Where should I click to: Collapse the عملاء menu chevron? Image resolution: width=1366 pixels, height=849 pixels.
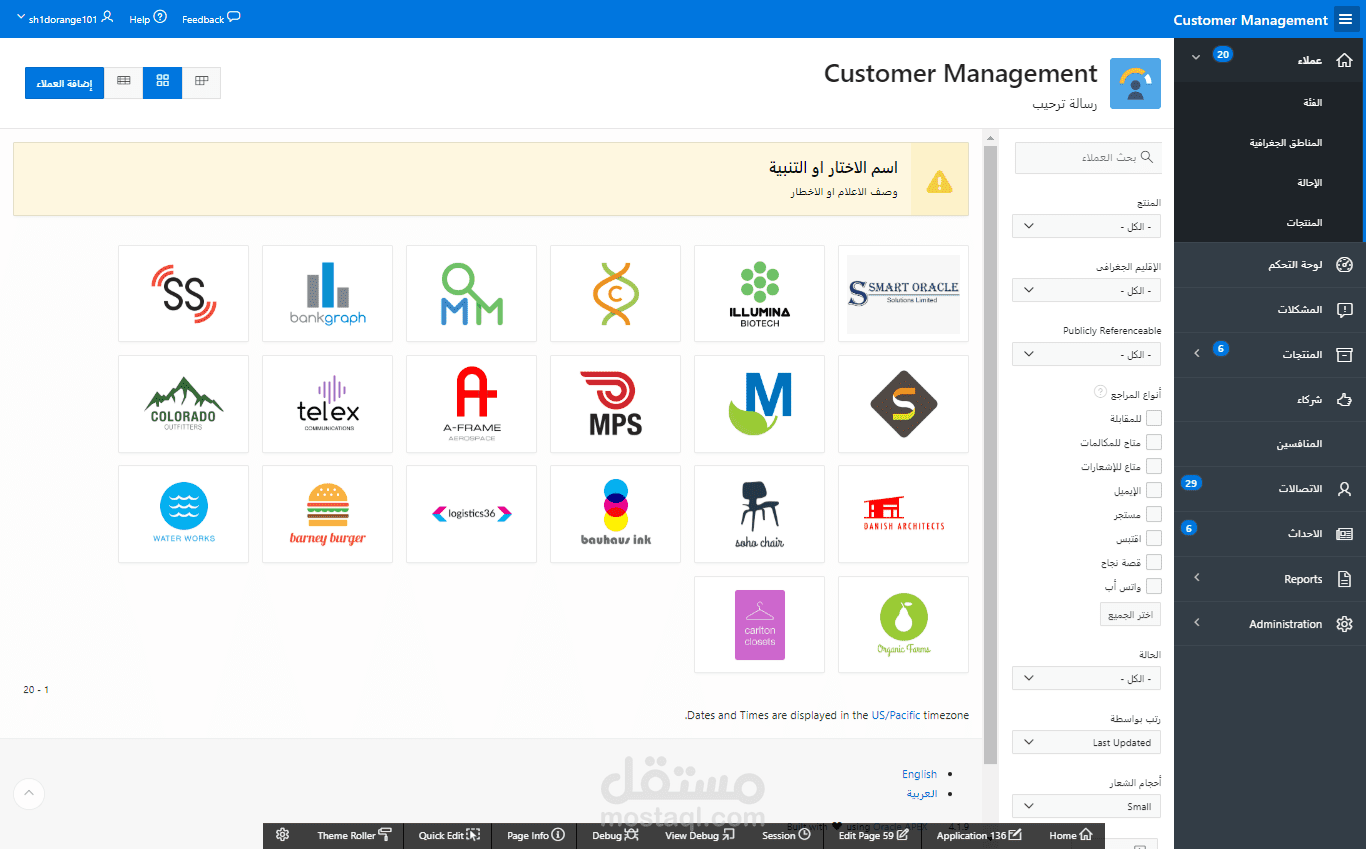pos(1196,58)
